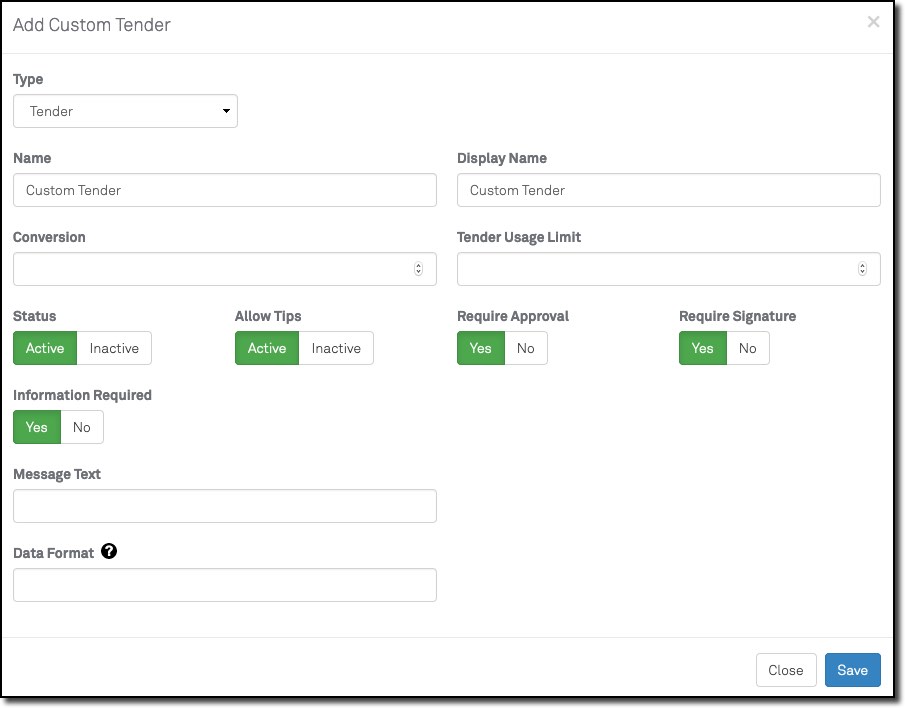
Task: Click the Name input field
Action: (x=225, y=190)
